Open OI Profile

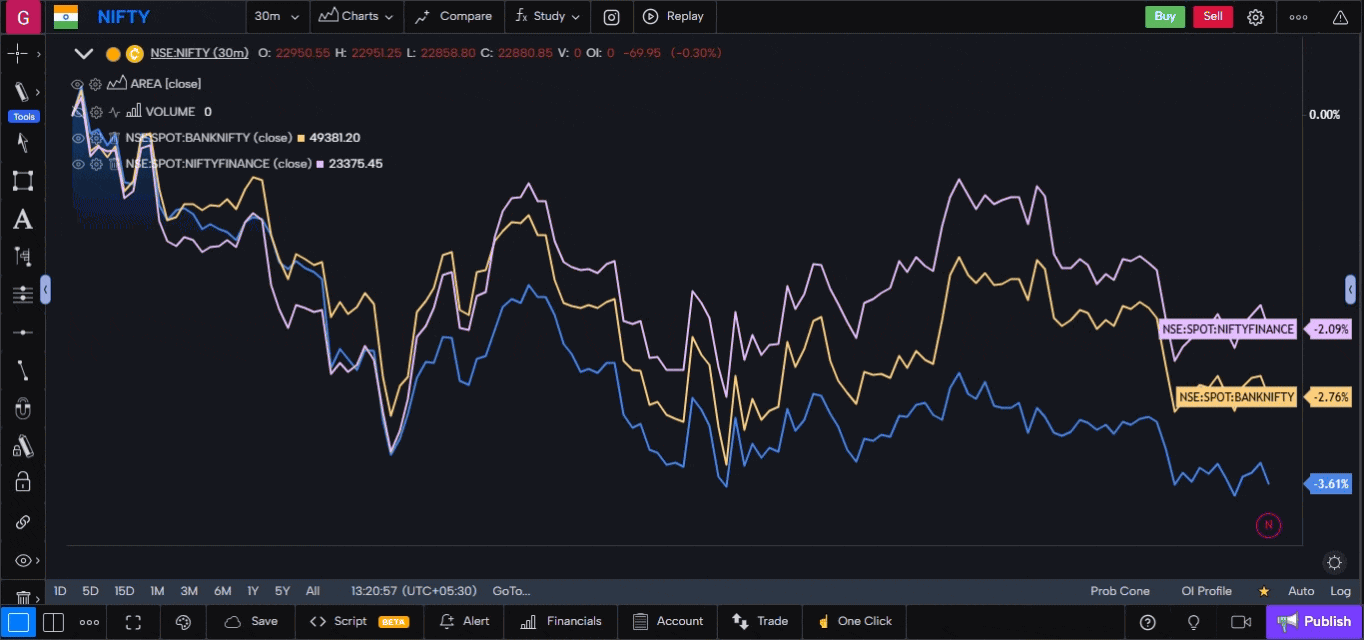coord(1206,591)
